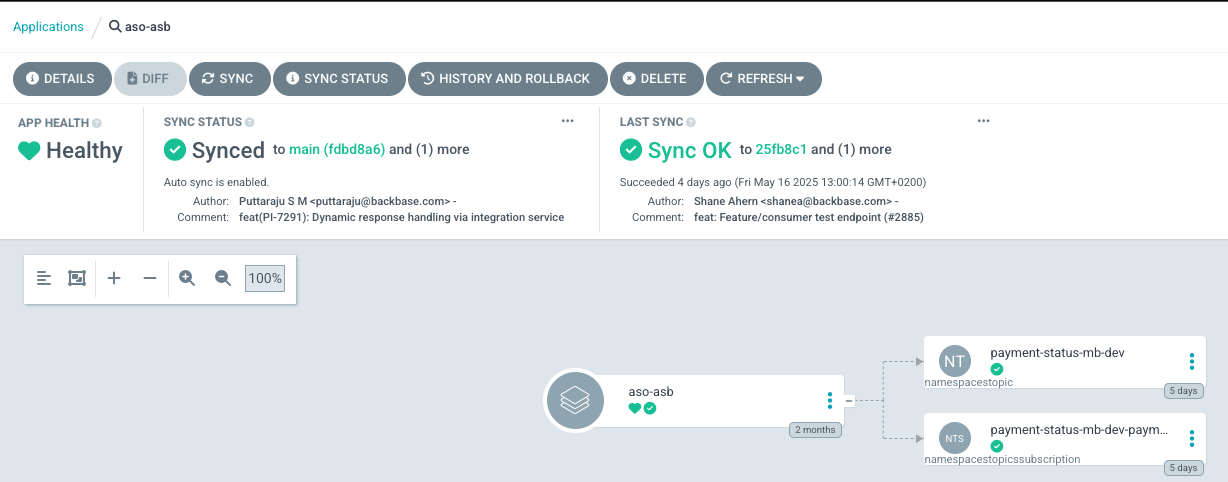Click the aso-asb application layers icon

[x=574, y=401]
